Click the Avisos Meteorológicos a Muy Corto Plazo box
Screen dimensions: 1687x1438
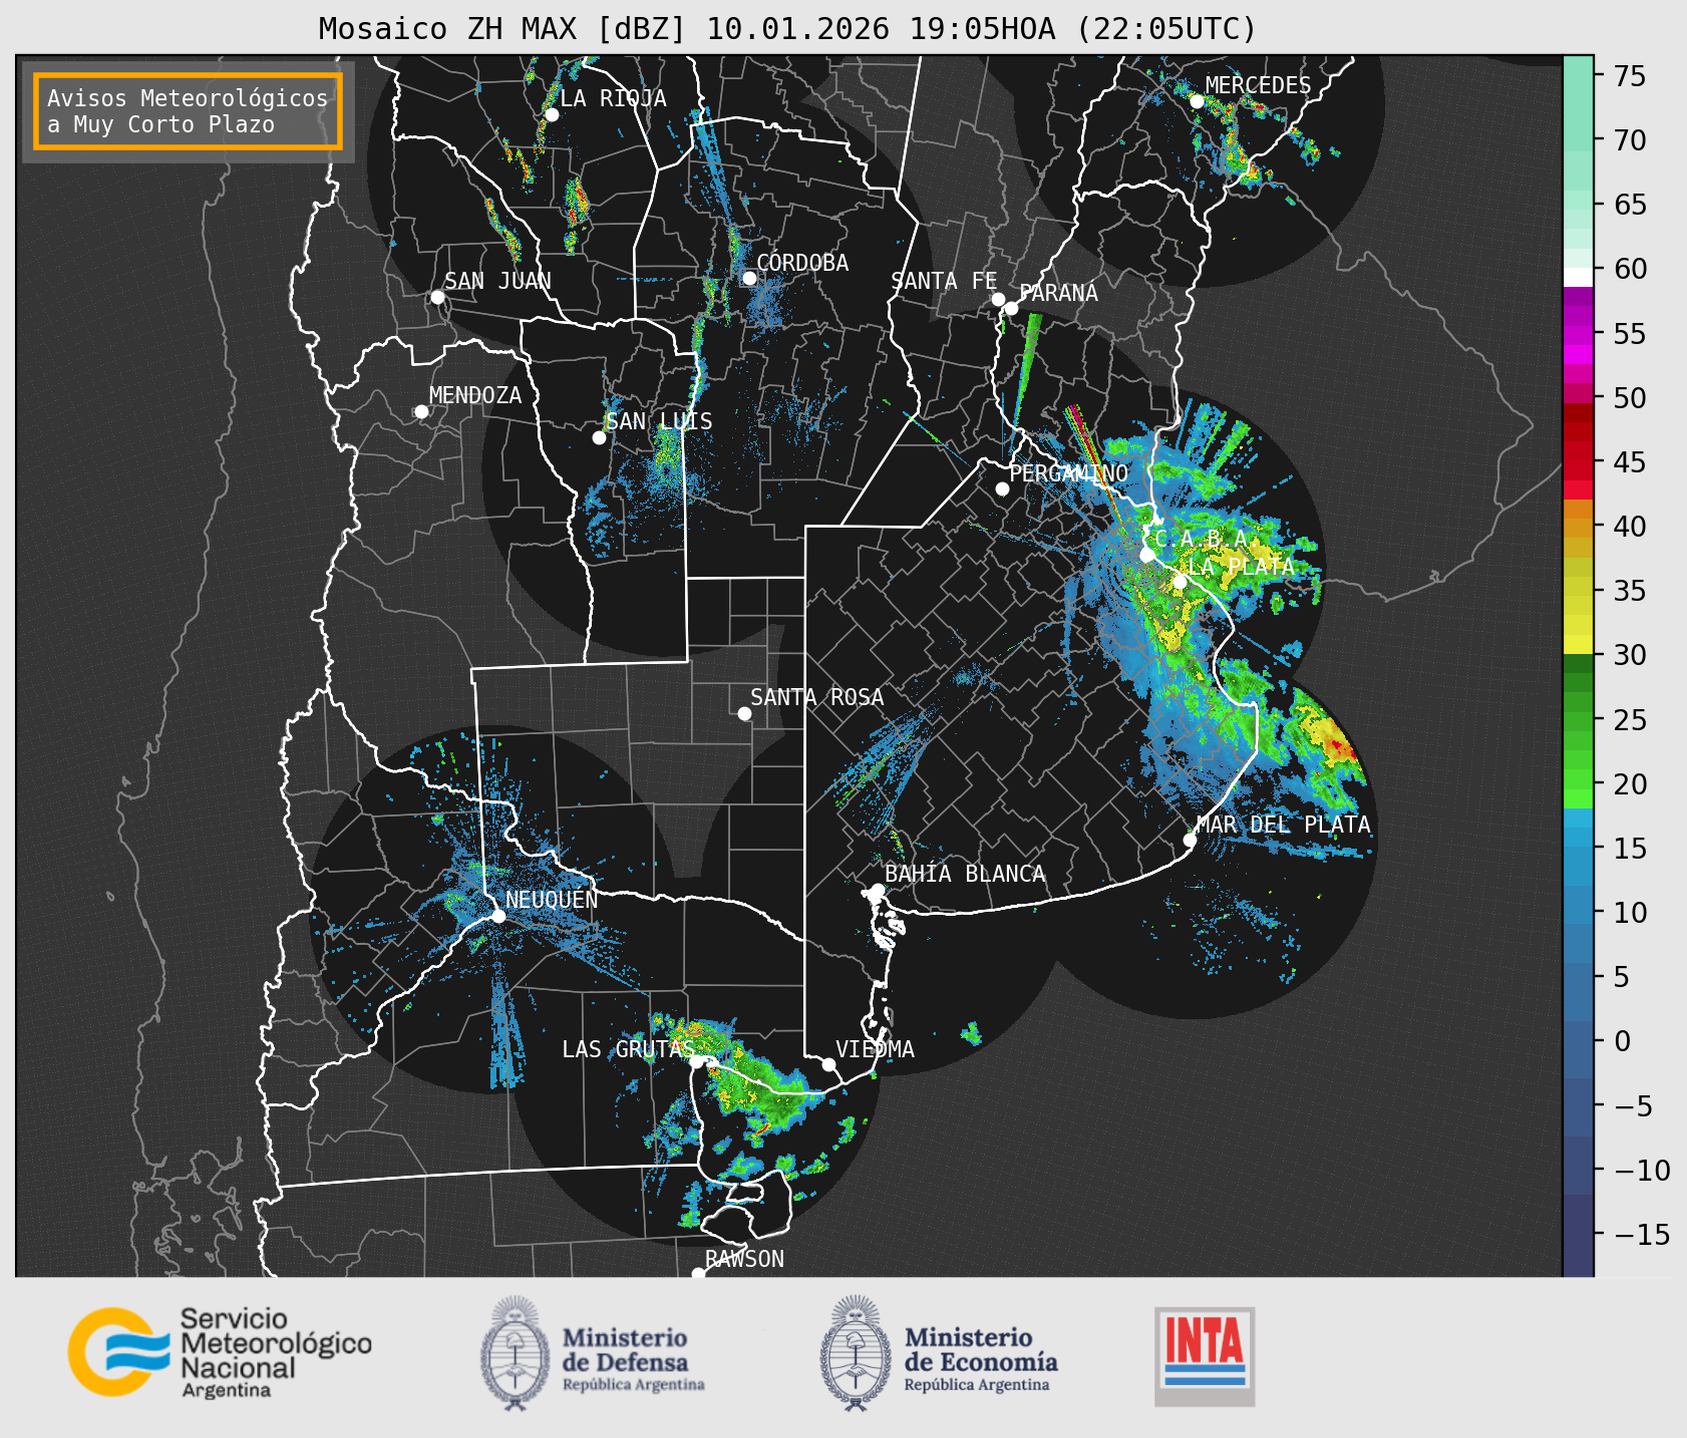188,111
